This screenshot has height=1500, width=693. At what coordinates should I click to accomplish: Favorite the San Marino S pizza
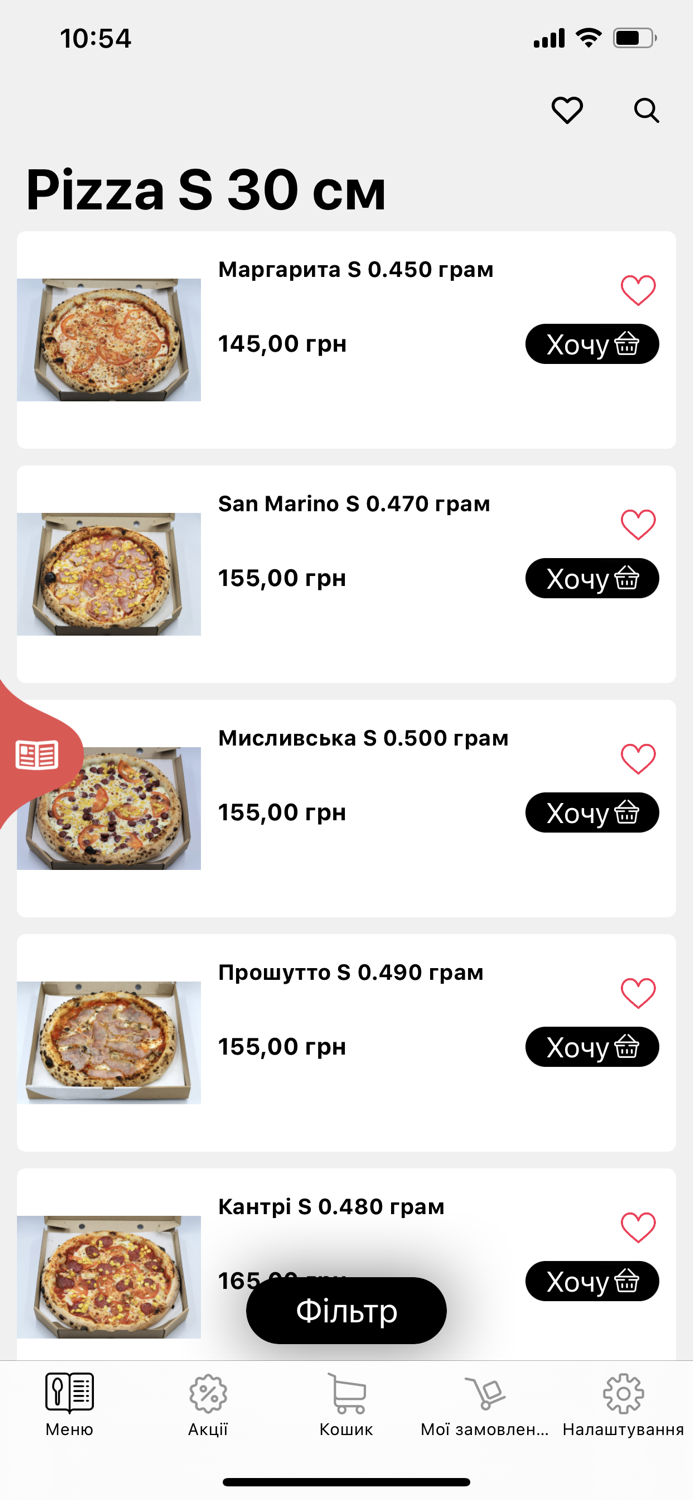(x=638, y=524)
